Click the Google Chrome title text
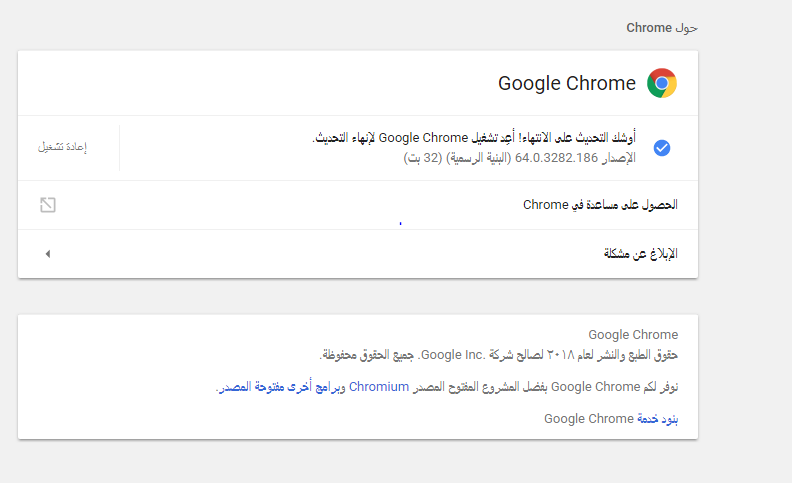This screenshot has height=483, width=792. [567, 83]
